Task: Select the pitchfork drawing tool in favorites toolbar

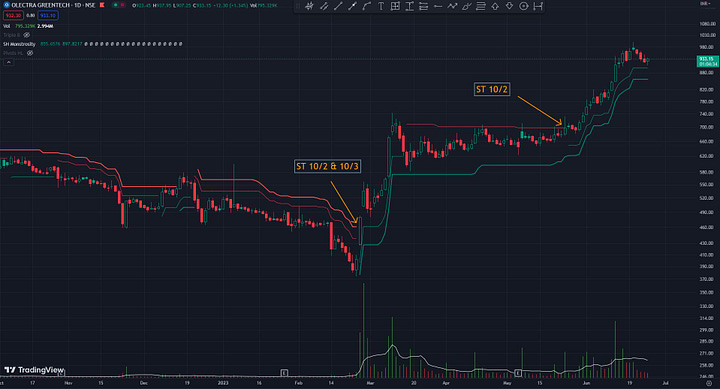Action: pyautogui.click(x=309, y=6)
